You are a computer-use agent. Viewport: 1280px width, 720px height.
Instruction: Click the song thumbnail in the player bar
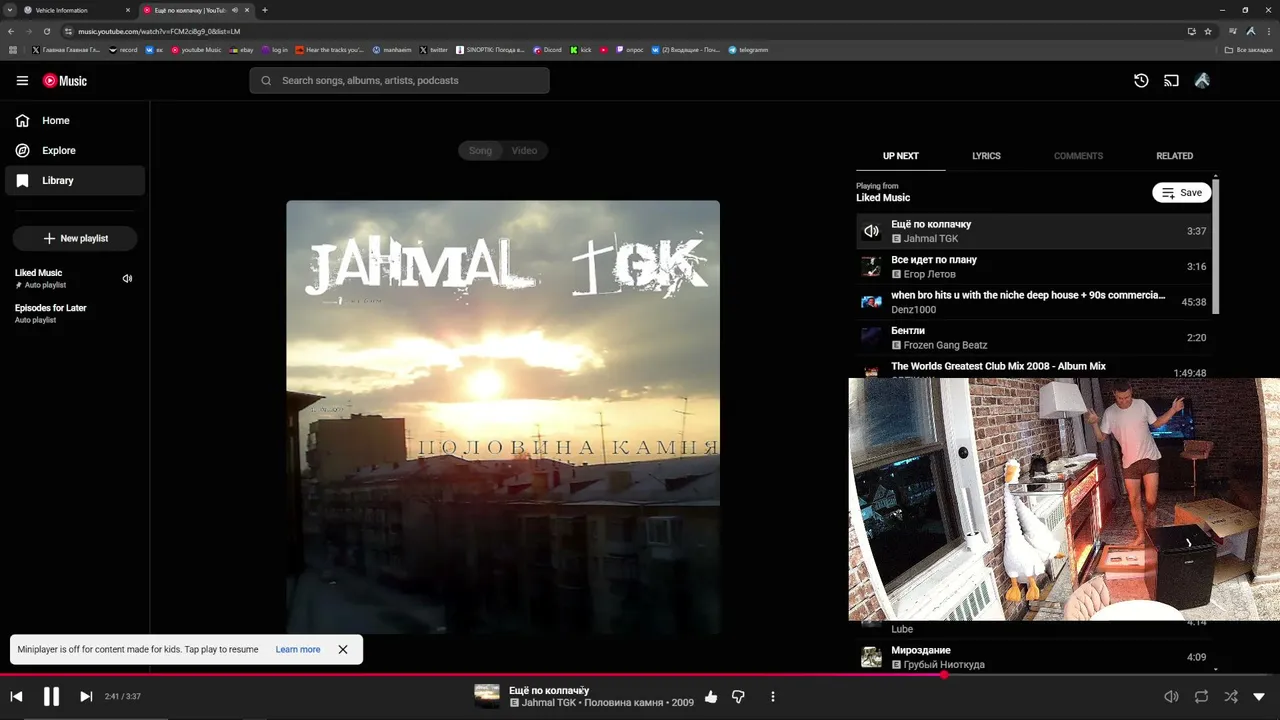pyautogui.click(x=487, y=696)
